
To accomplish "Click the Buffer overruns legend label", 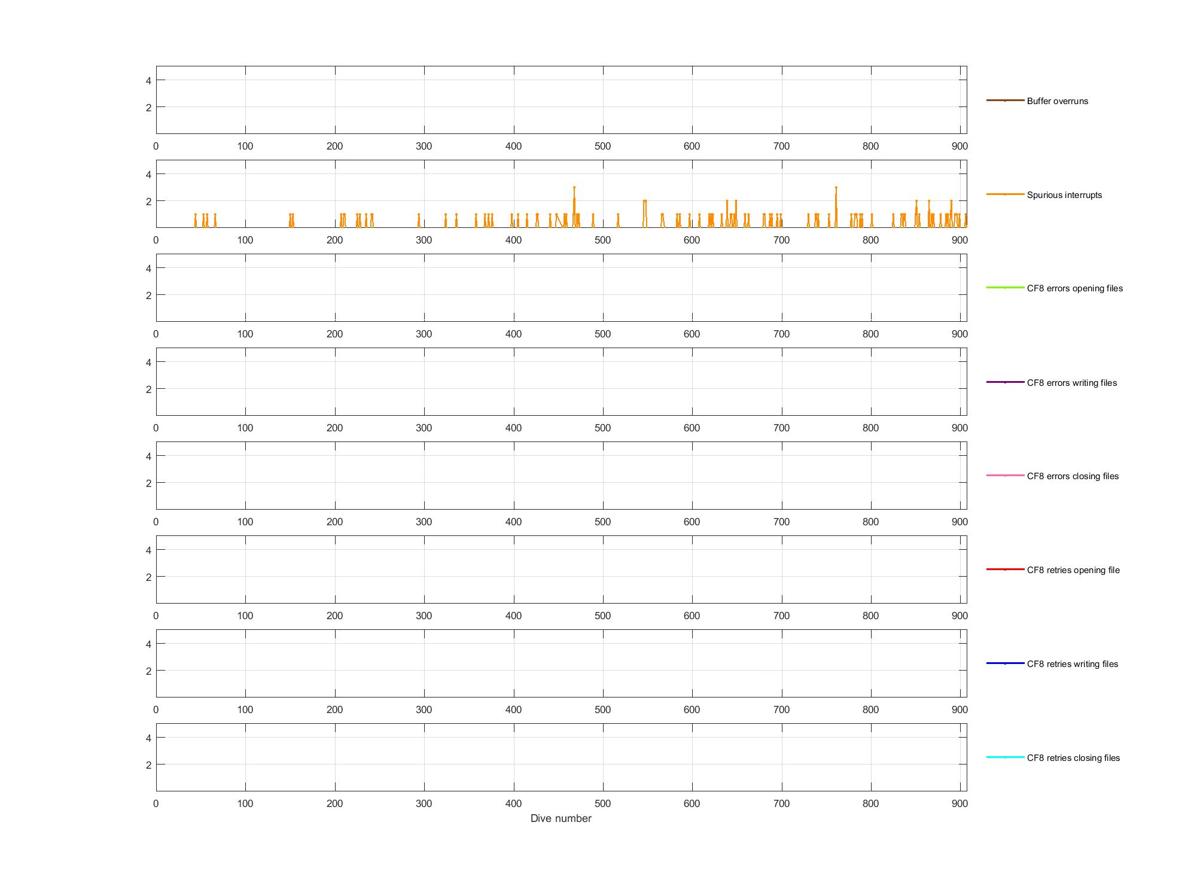I will tap(1057, 101).
